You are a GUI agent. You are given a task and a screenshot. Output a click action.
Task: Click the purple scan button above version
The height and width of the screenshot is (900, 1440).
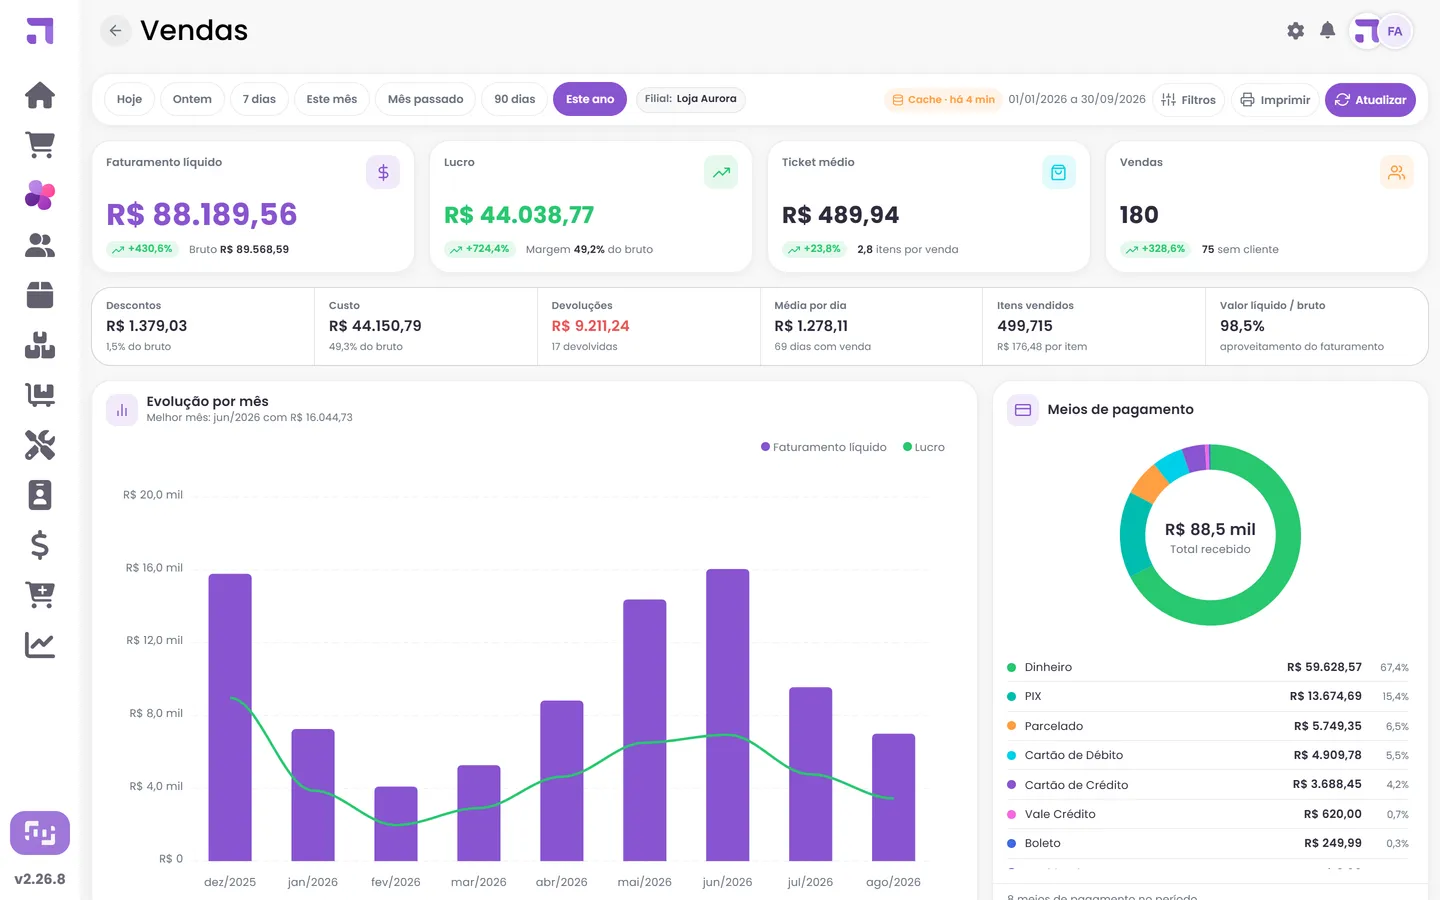tap(40, 833)
